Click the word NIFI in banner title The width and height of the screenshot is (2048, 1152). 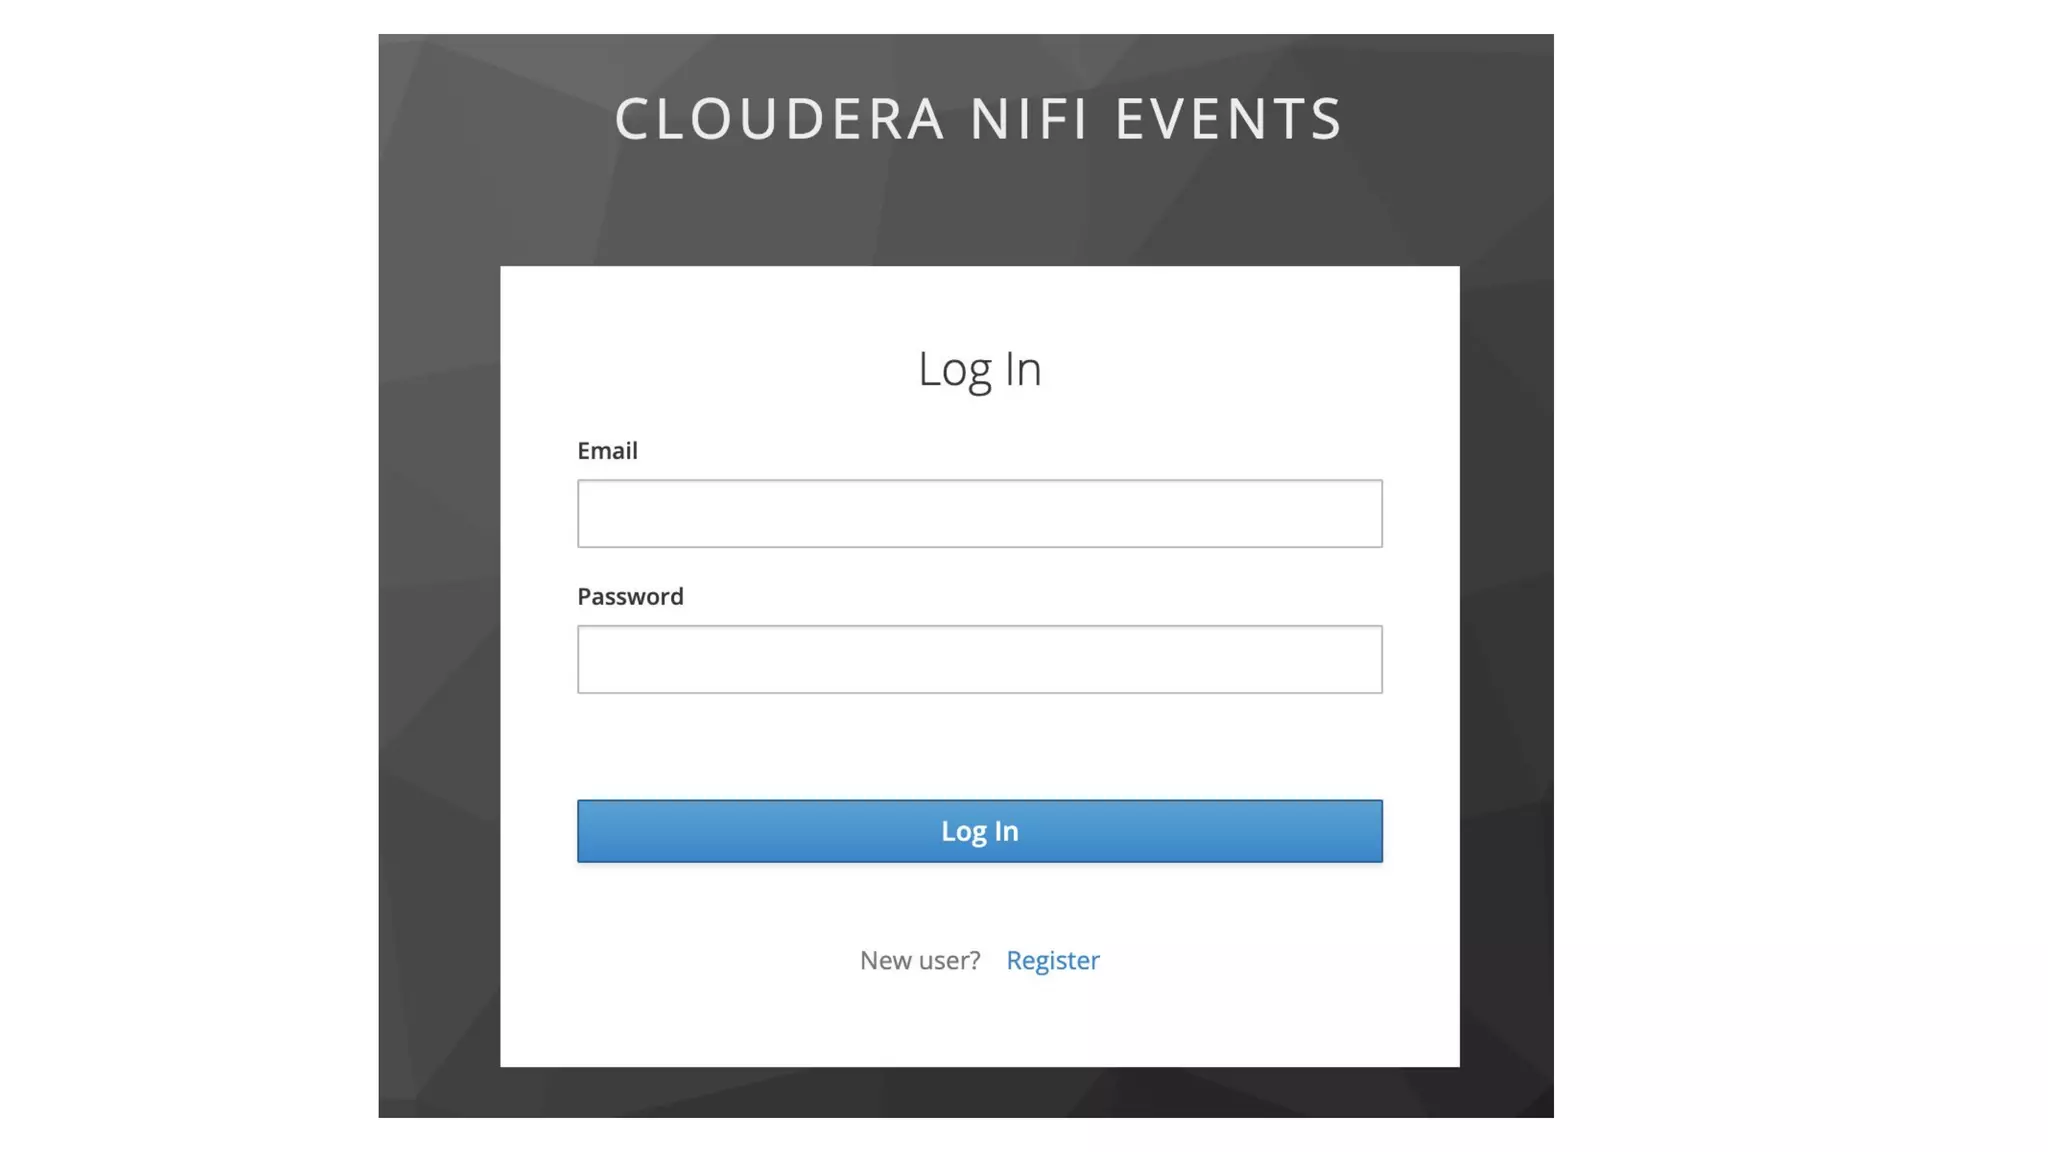click(x=1028, y=119)
